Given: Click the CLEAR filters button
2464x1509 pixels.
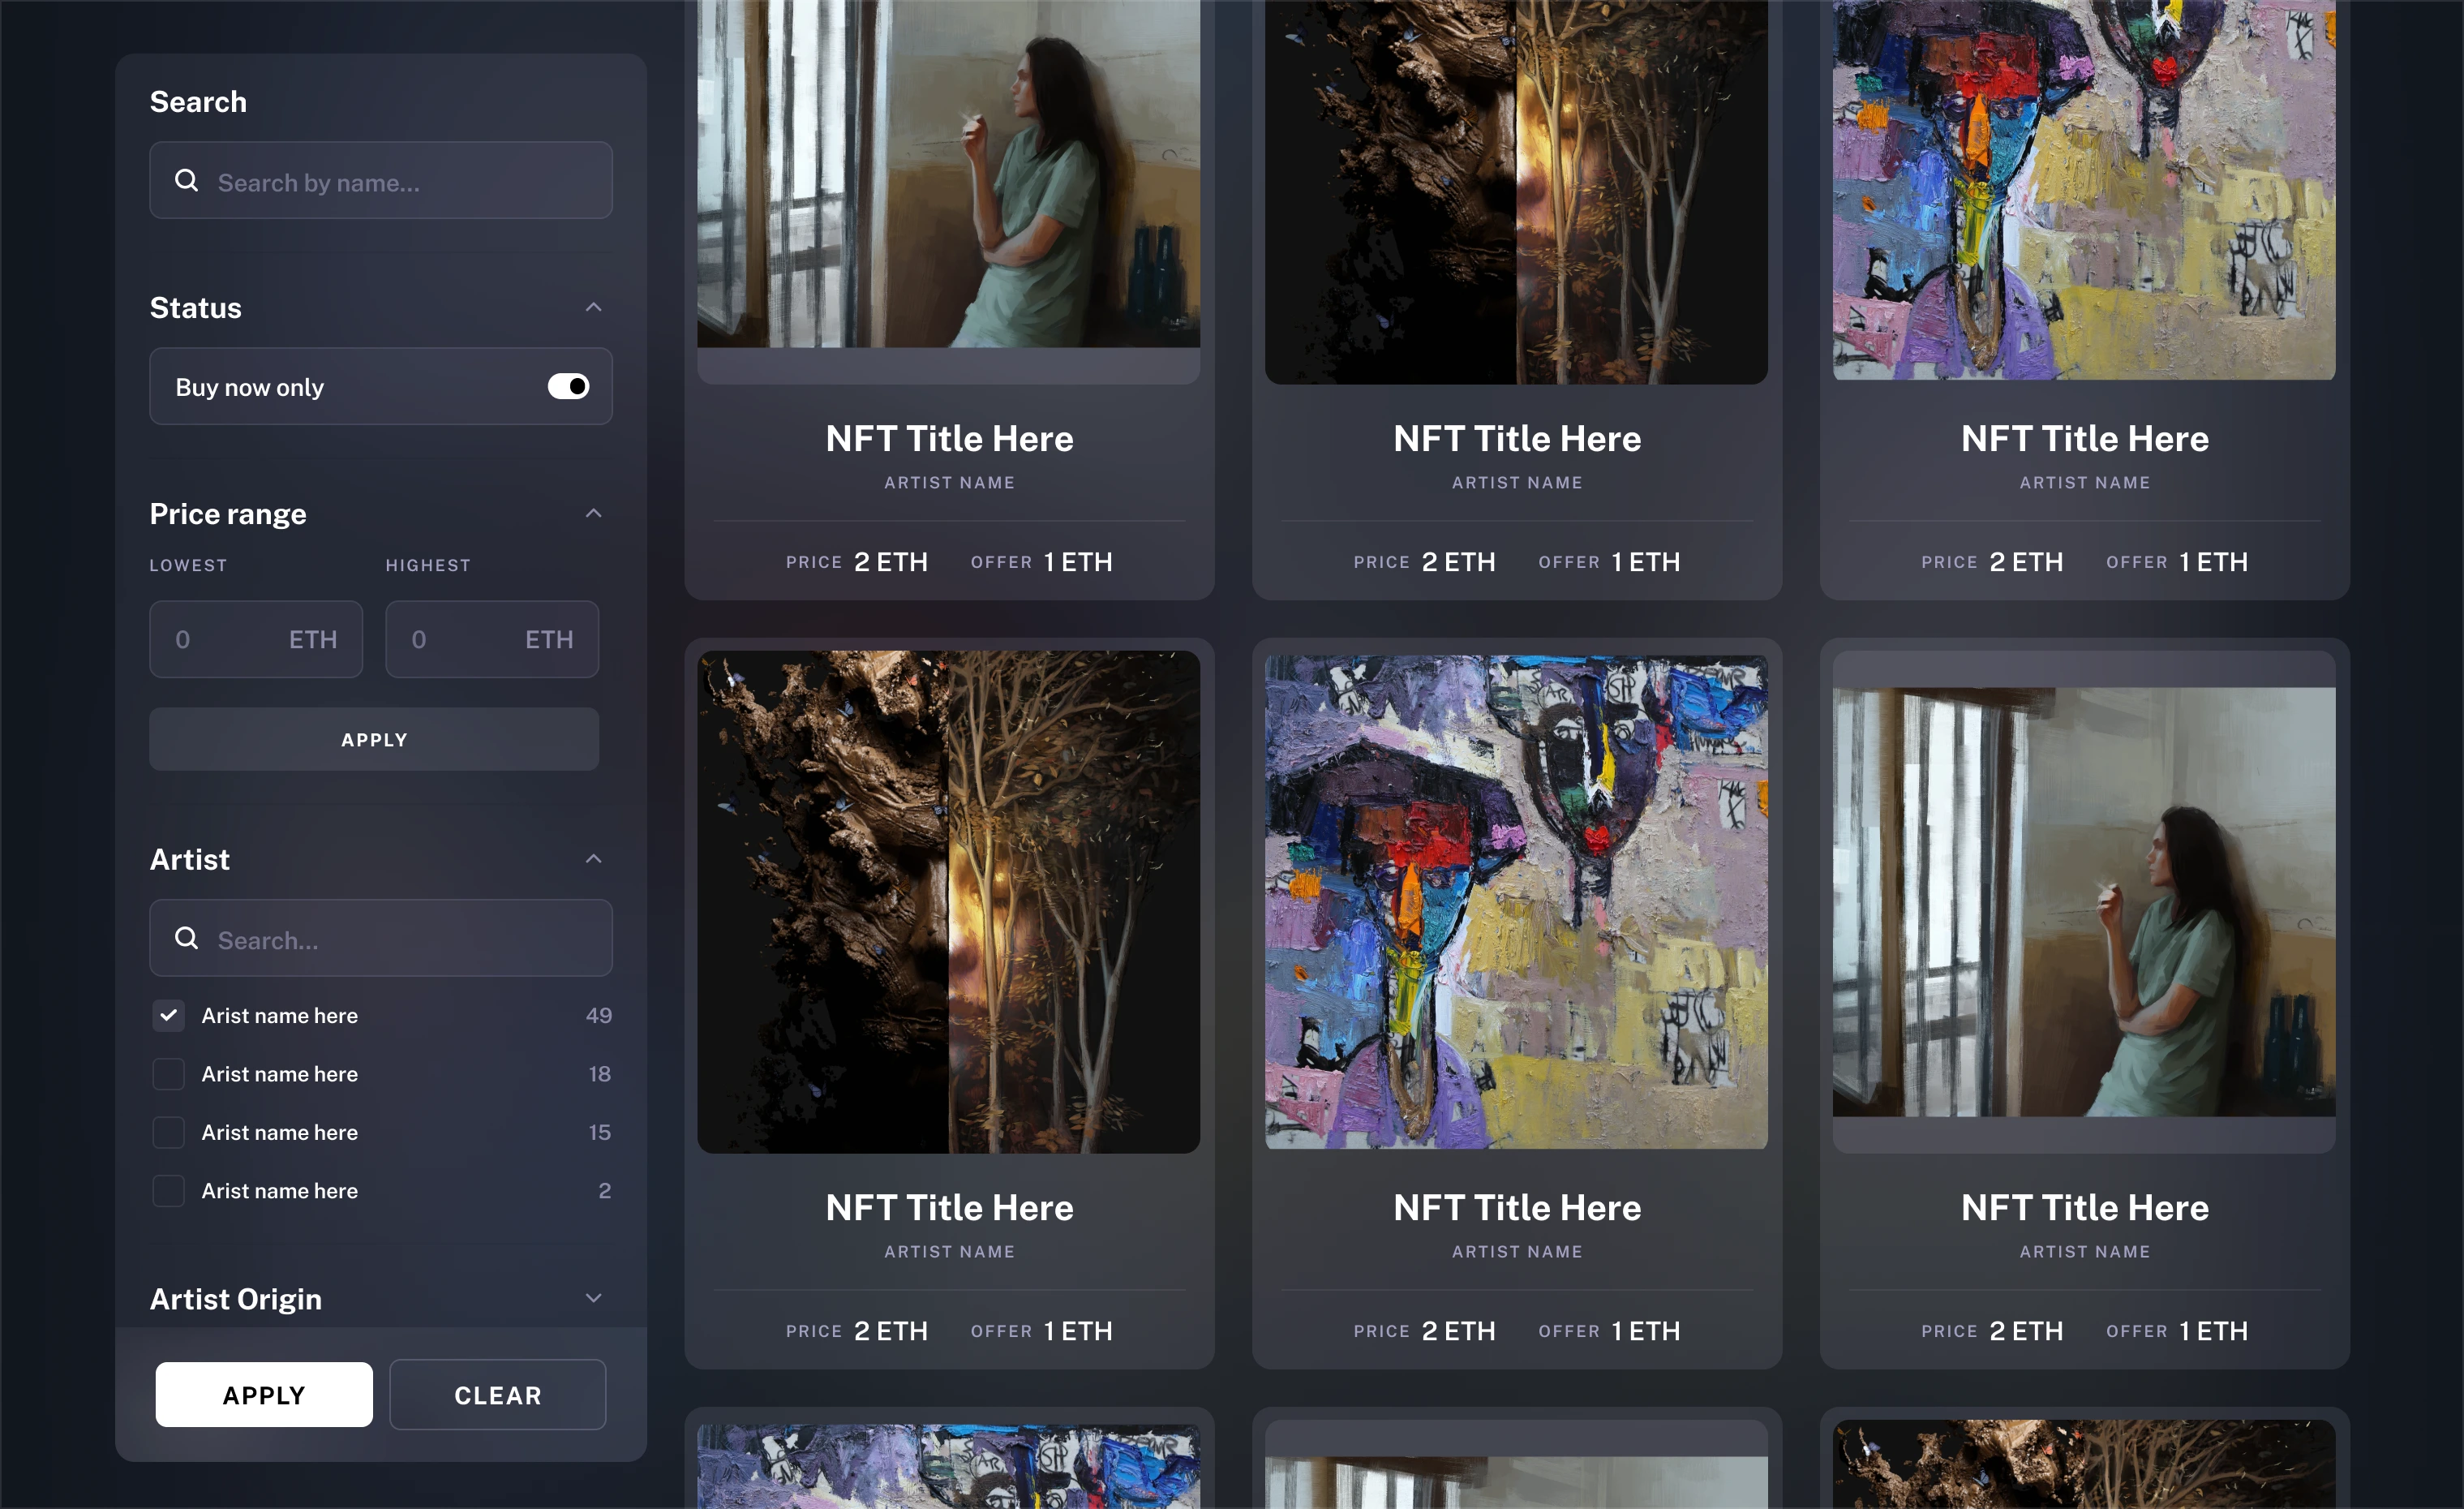Looking at the screenshot, I should click(x=497, y=1394).
